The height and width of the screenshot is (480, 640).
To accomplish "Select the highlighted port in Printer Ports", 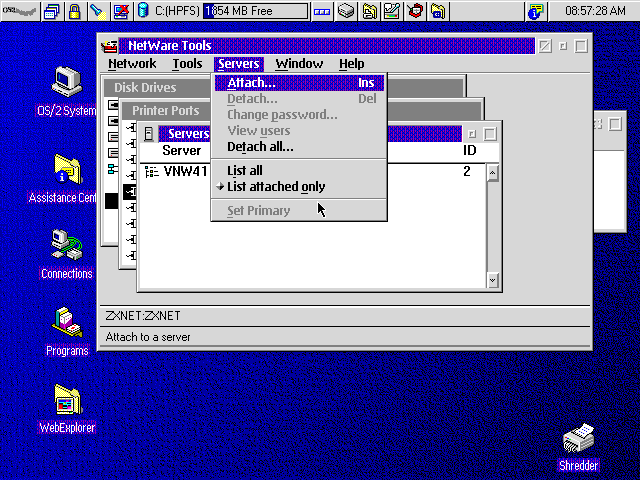I will tap(130, 191).
